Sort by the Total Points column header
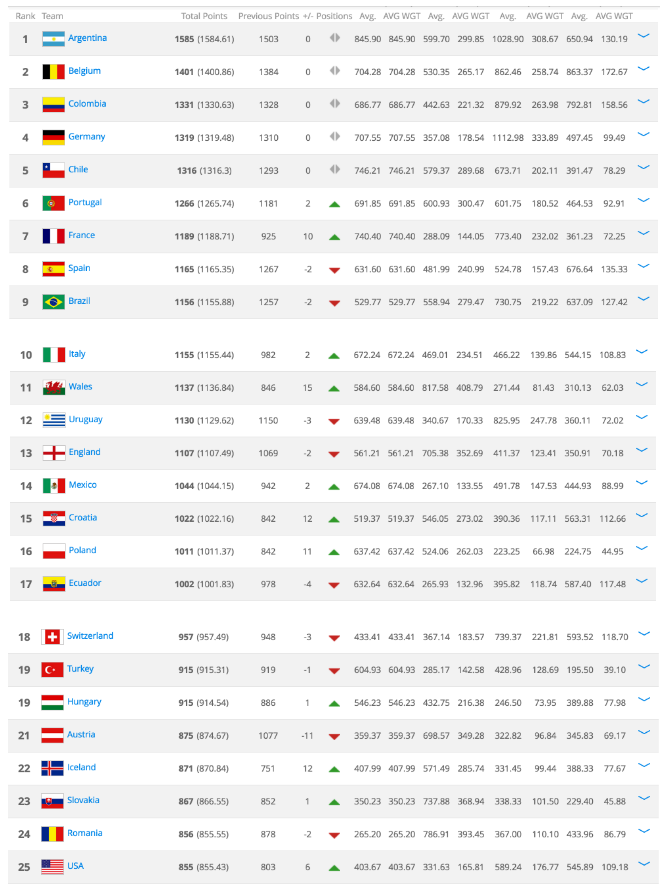 pos(203,16)
